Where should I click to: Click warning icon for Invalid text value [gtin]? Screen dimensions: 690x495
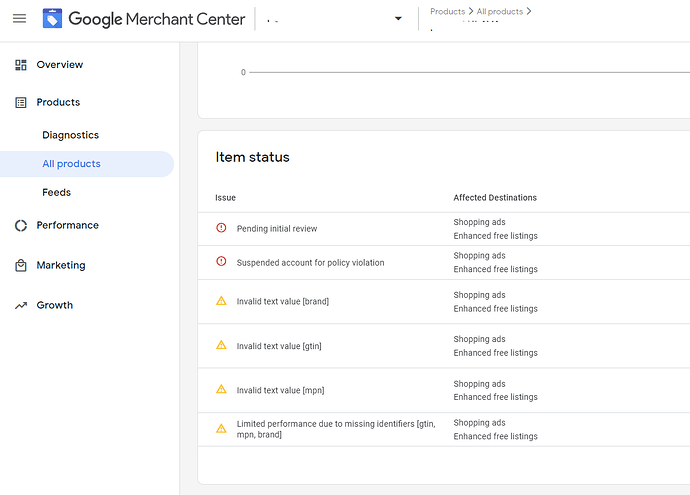[x=221, y=345]
